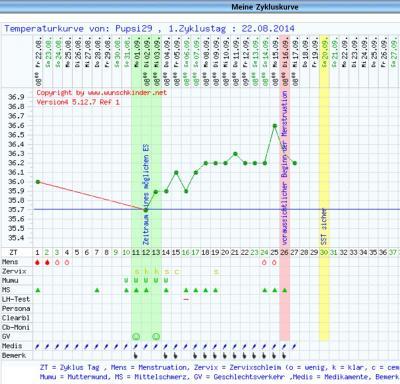The height and width of the screenshot is (384, 400).
Task: Select the 36.1 temperature point on cycle day 15
Action: 176,173
